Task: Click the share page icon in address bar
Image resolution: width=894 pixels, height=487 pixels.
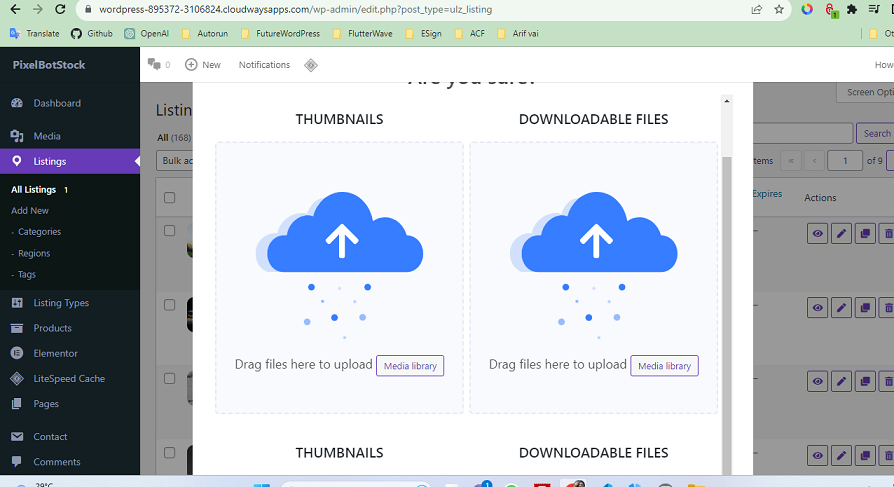Action: 757,9
